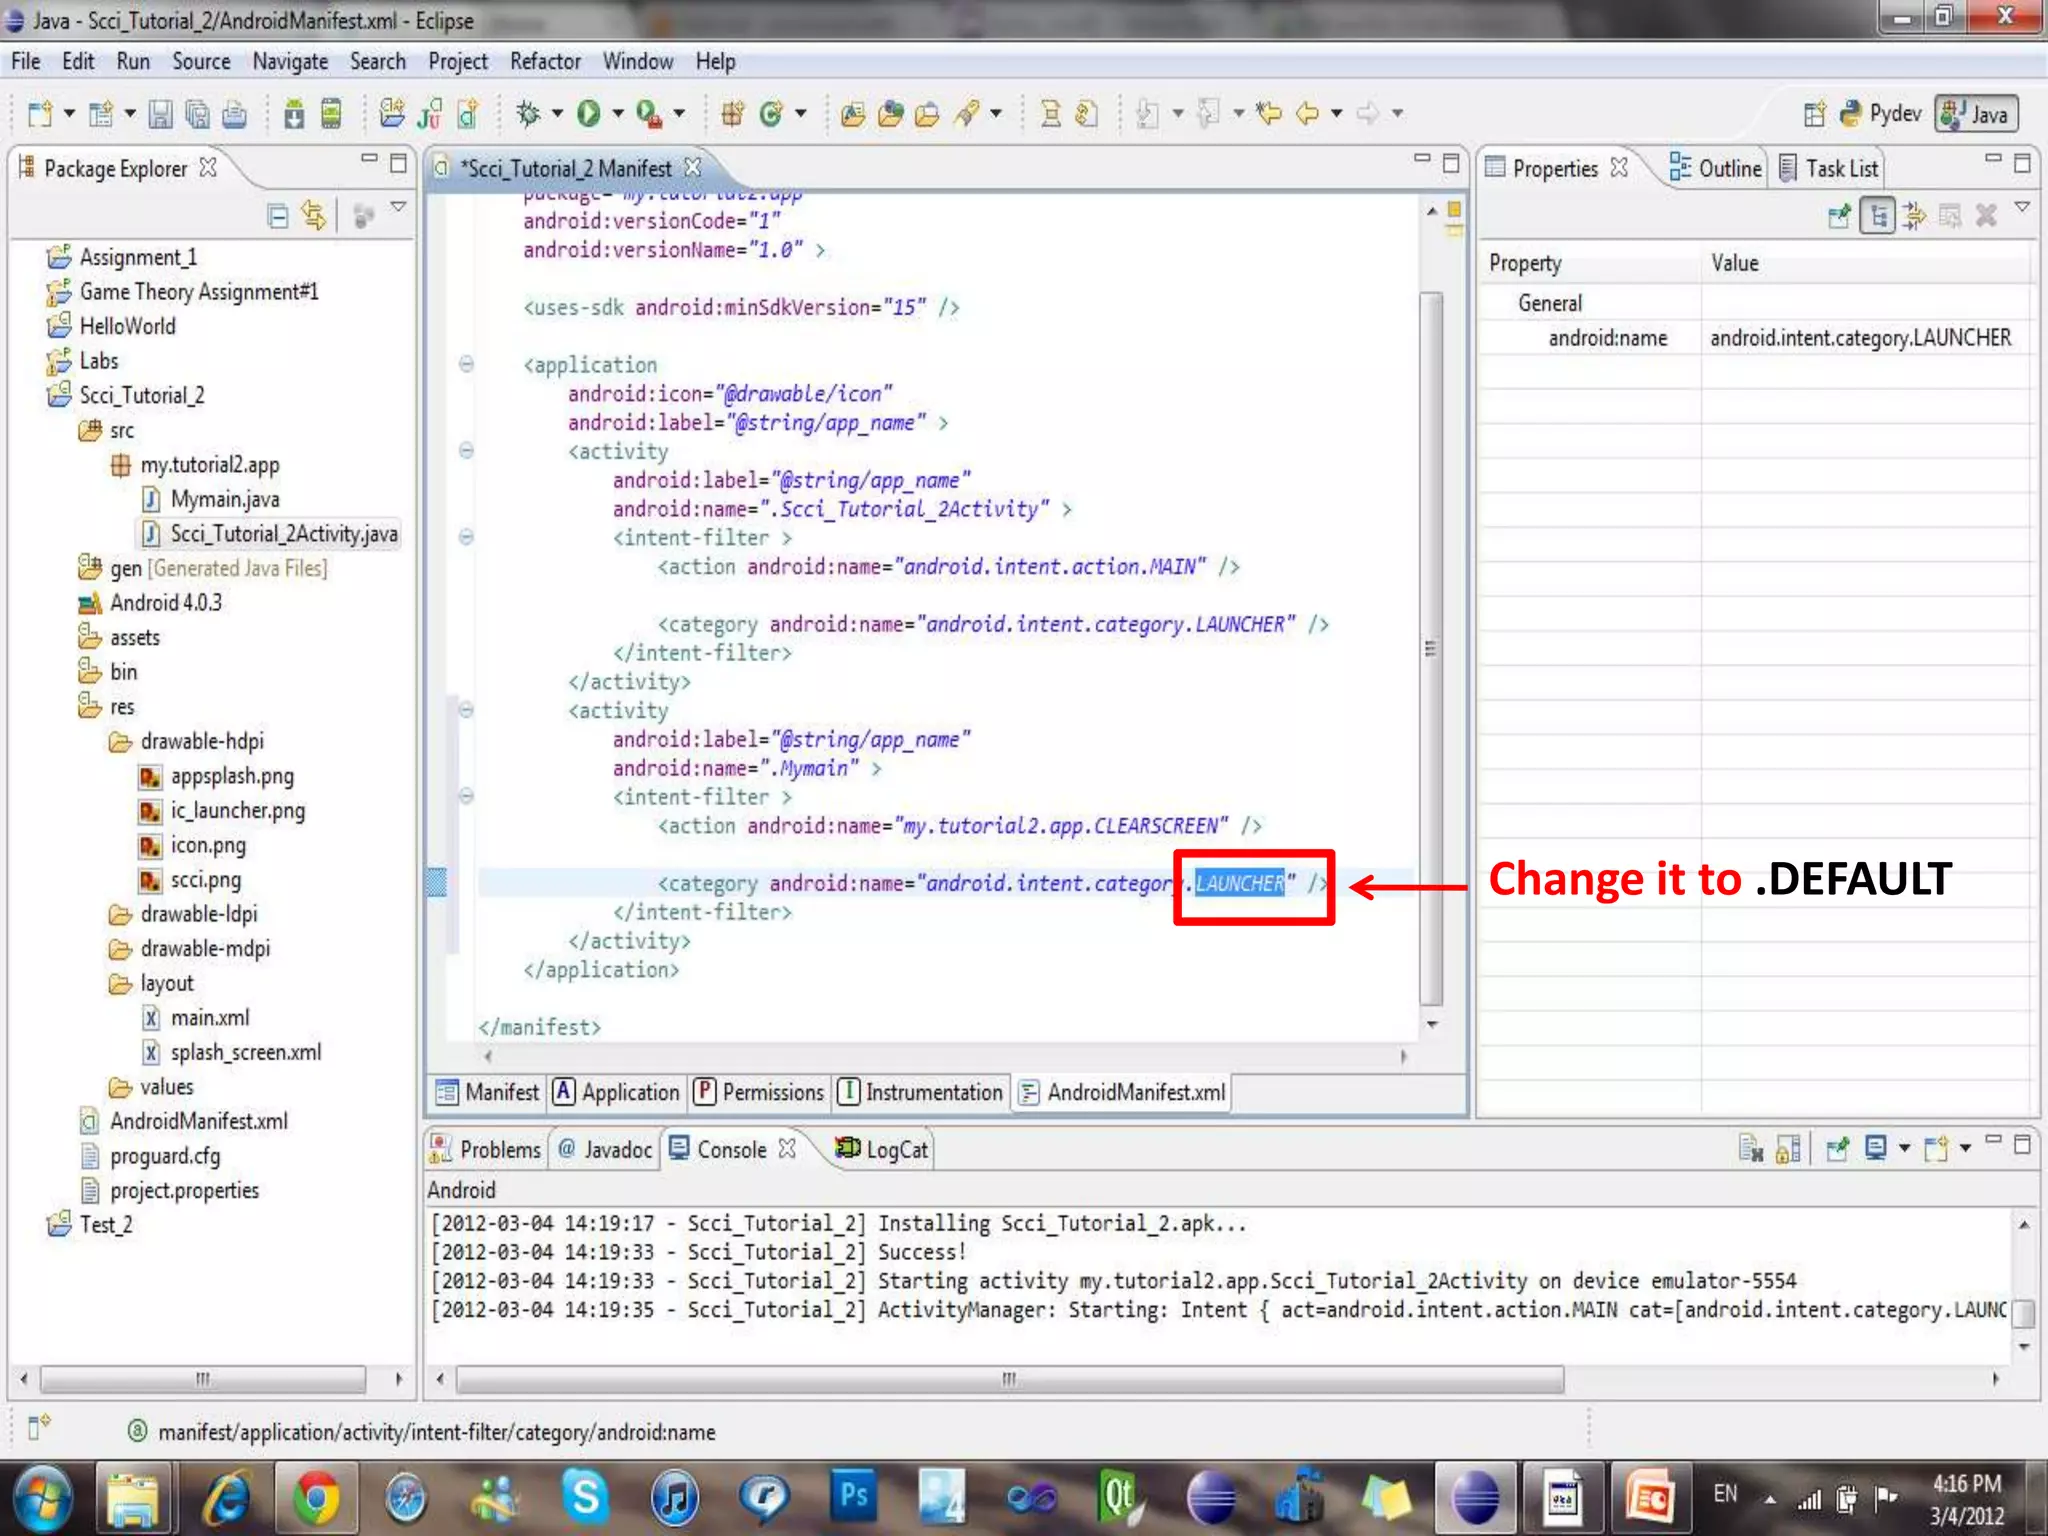2048x1536 pixels.
Task: Open the Open Console dropdown arrow
Action: (1965, 1148)
